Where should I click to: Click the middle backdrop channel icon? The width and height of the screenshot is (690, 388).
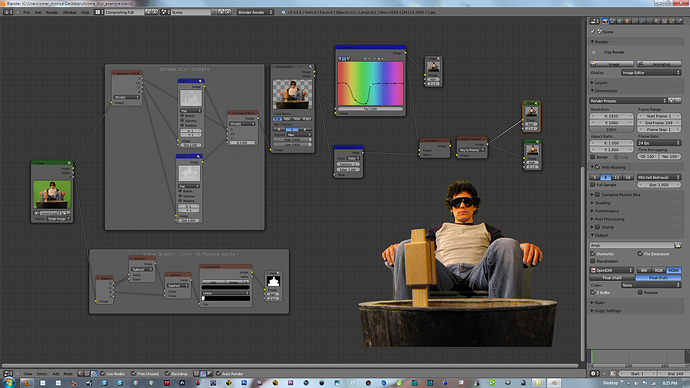pos(203,373)
